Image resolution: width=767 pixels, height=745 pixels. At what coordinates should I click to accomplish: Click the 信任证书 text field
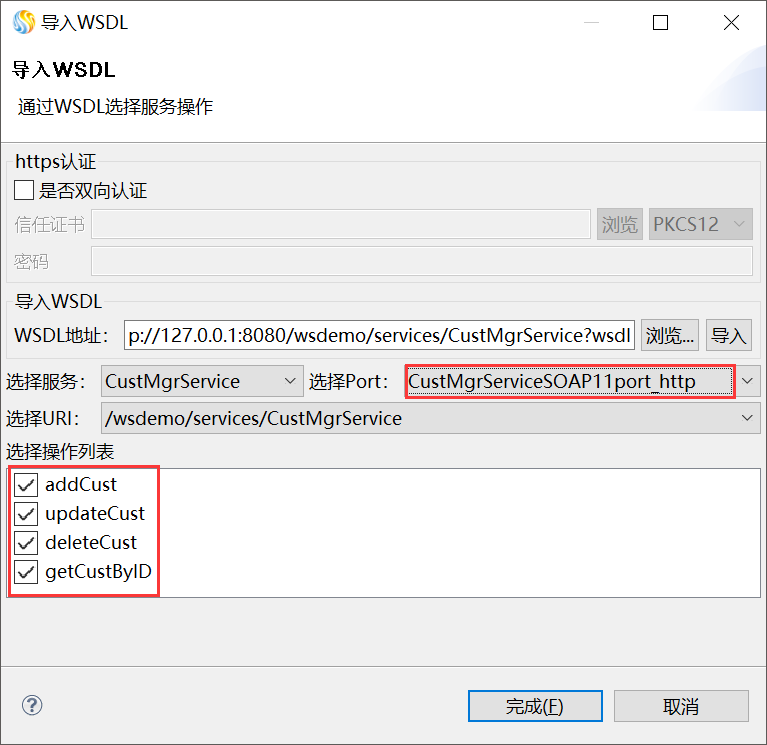tap(341, 224)
